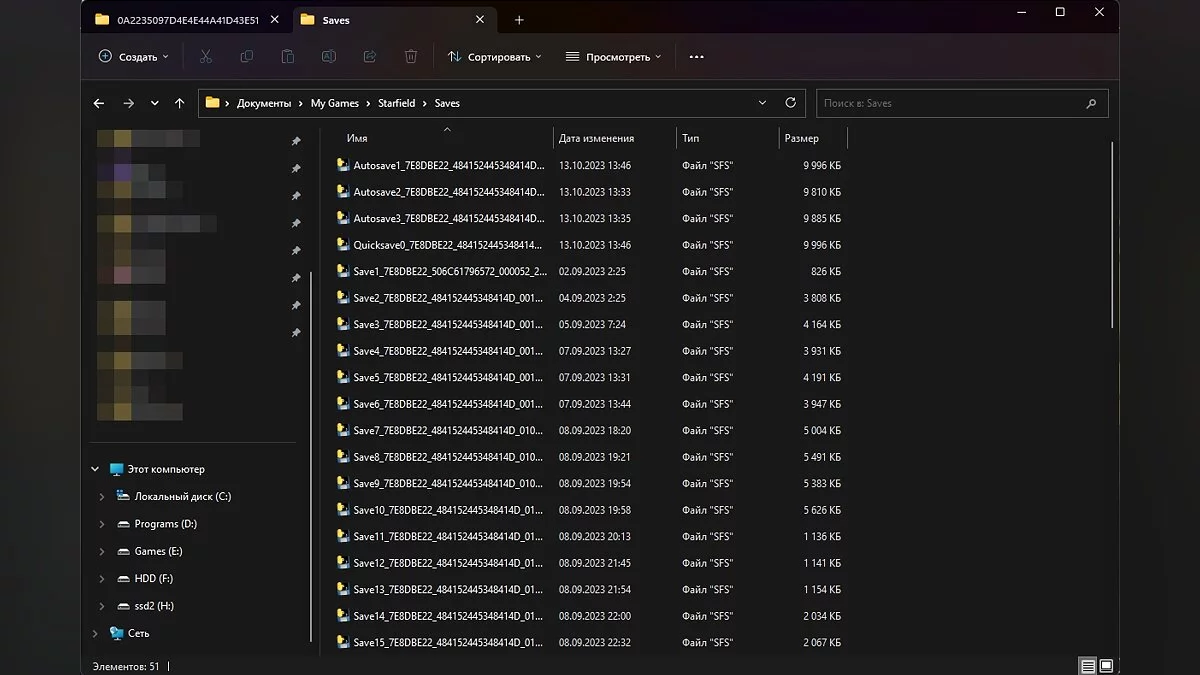Switch to details view layout icon

pyautogui.click(x=1087, y=665)
